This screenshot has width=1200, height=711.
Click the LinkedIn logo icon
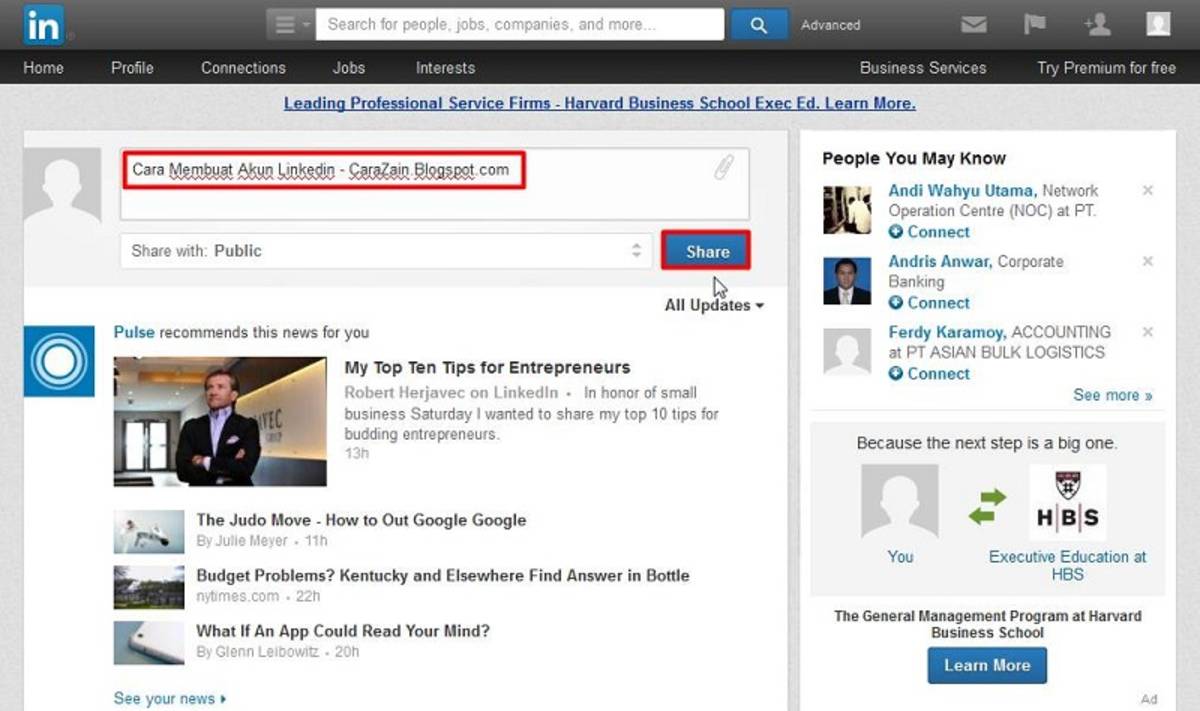43,24
